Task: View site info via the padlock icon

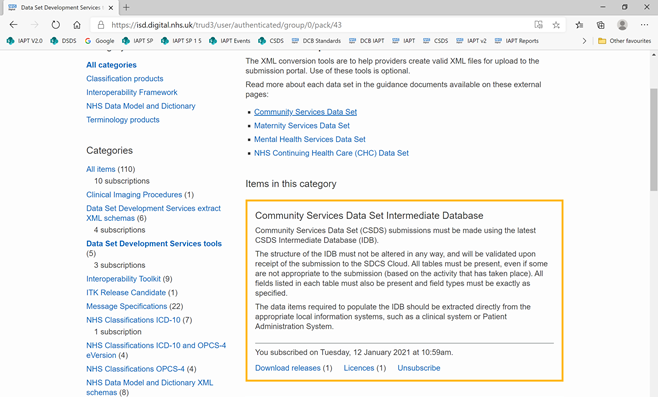Action: point(101,25)
